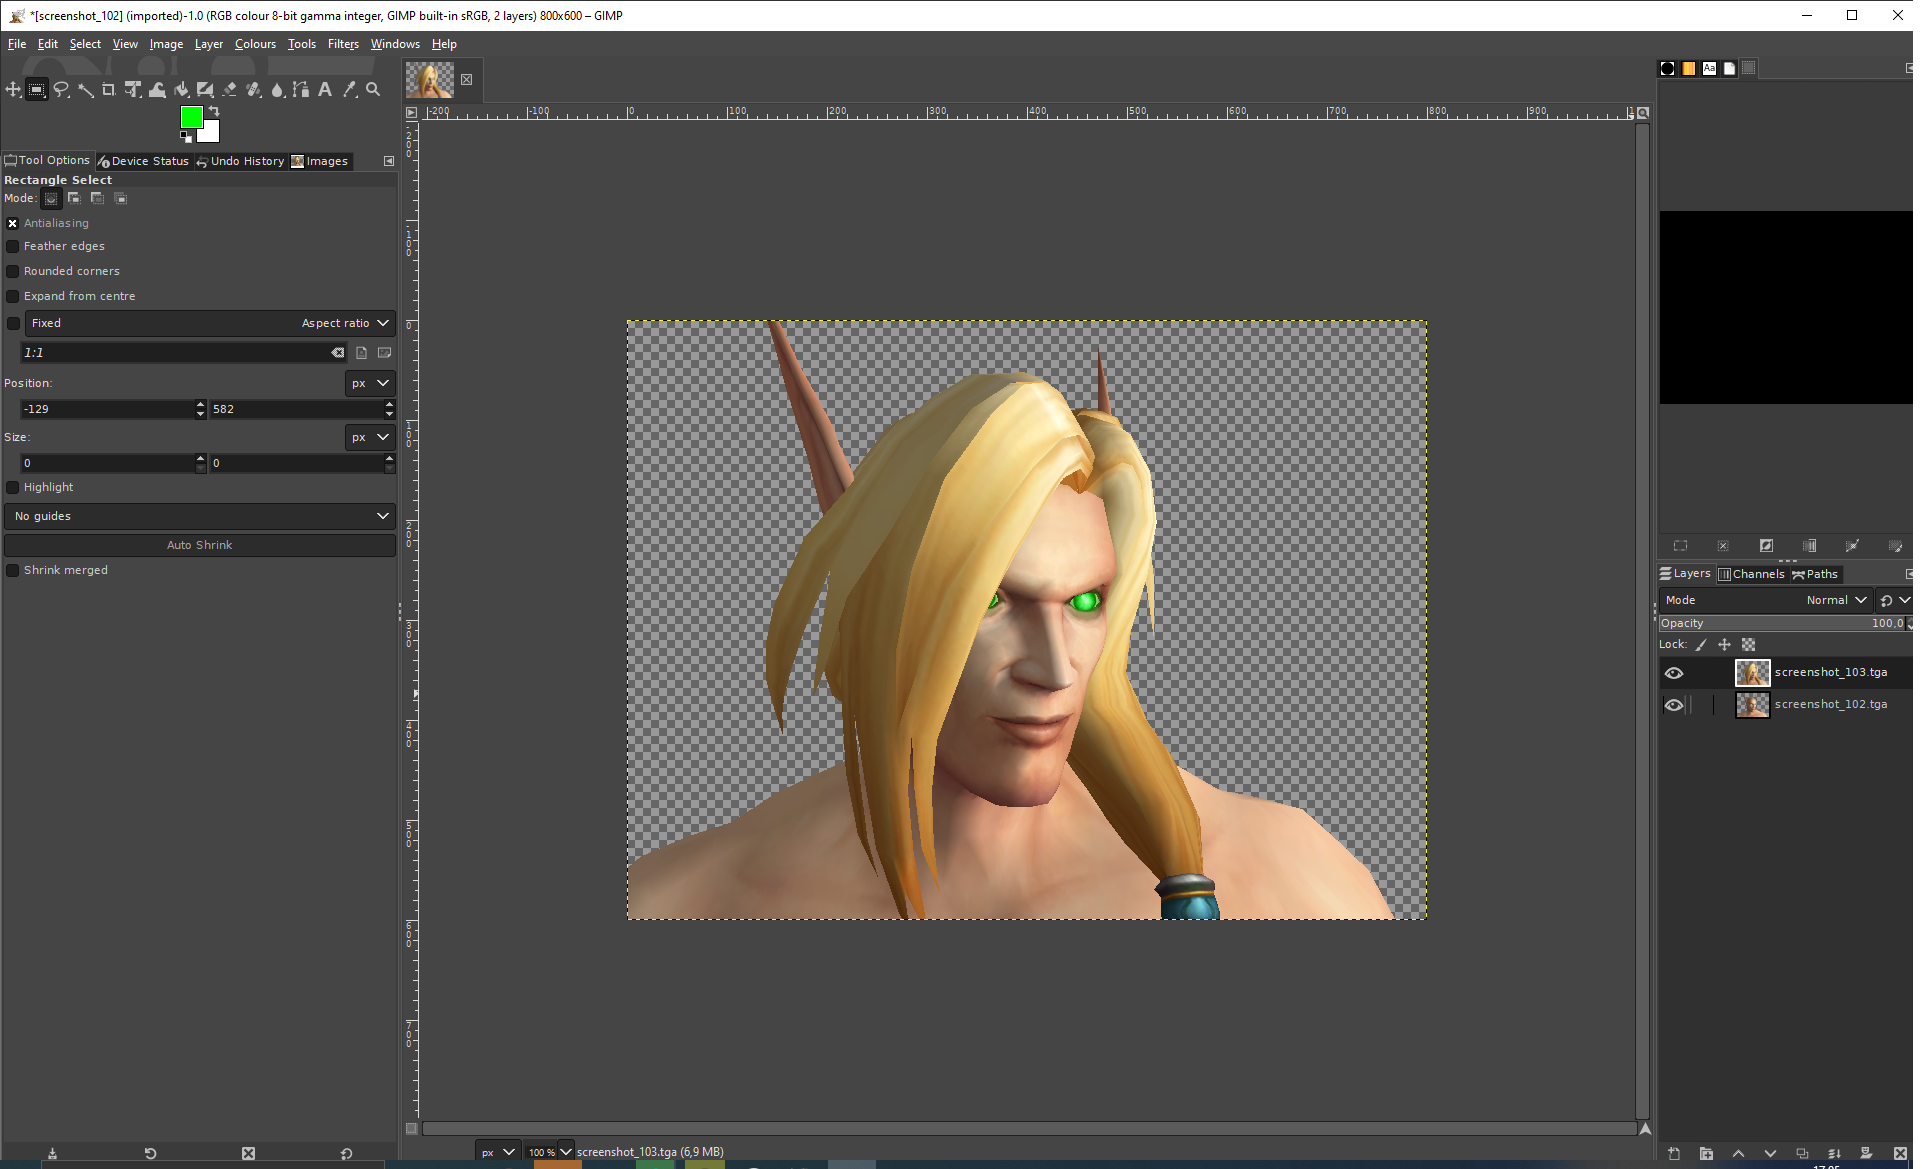
Task: Enable Fixed aspect ratio checkbox
Action: coord(13,324)
